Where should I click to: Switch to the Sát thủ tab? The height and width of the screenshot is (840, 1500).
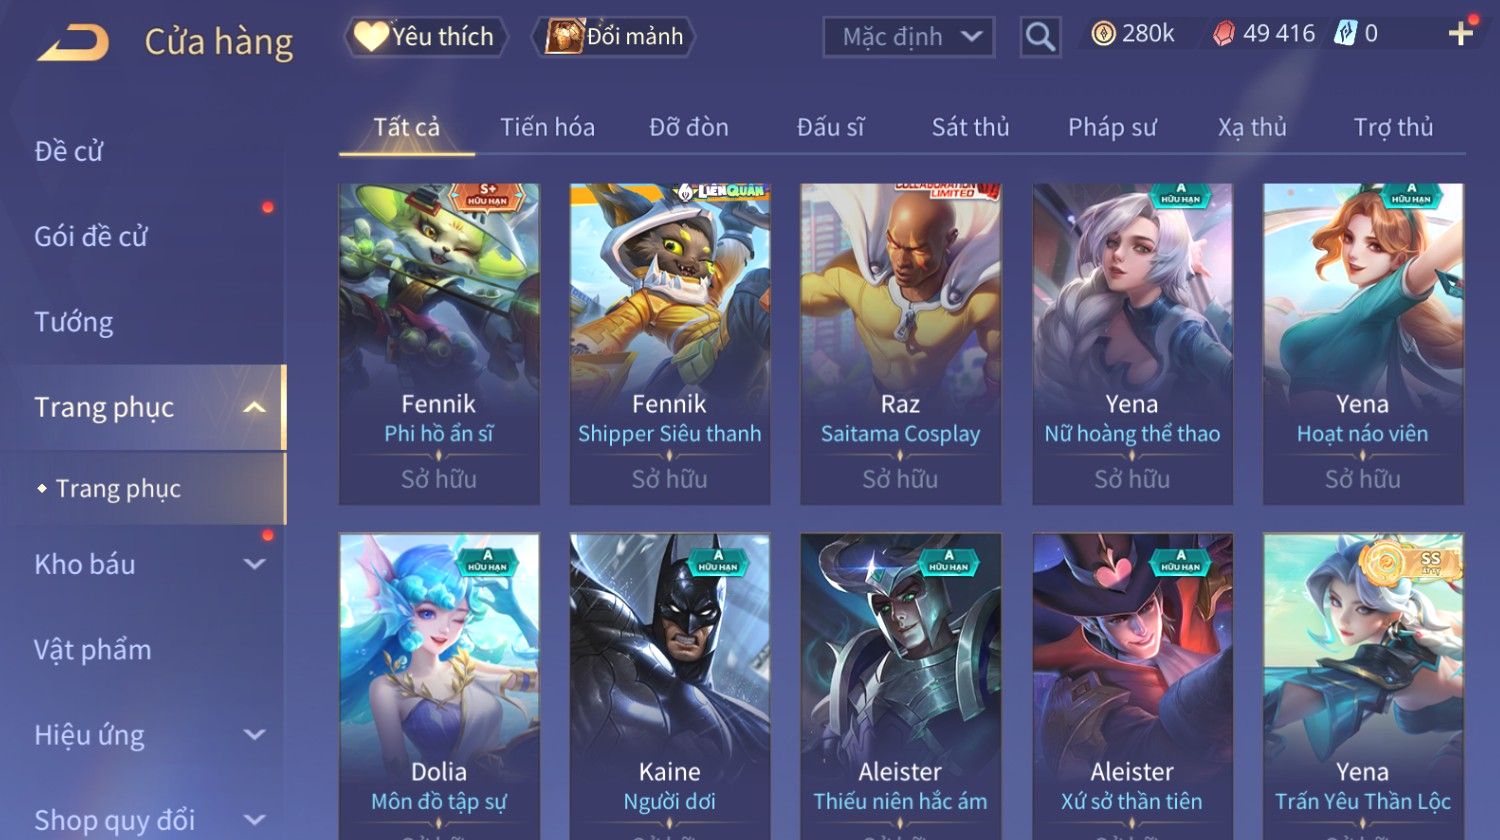tap(970, 127)
